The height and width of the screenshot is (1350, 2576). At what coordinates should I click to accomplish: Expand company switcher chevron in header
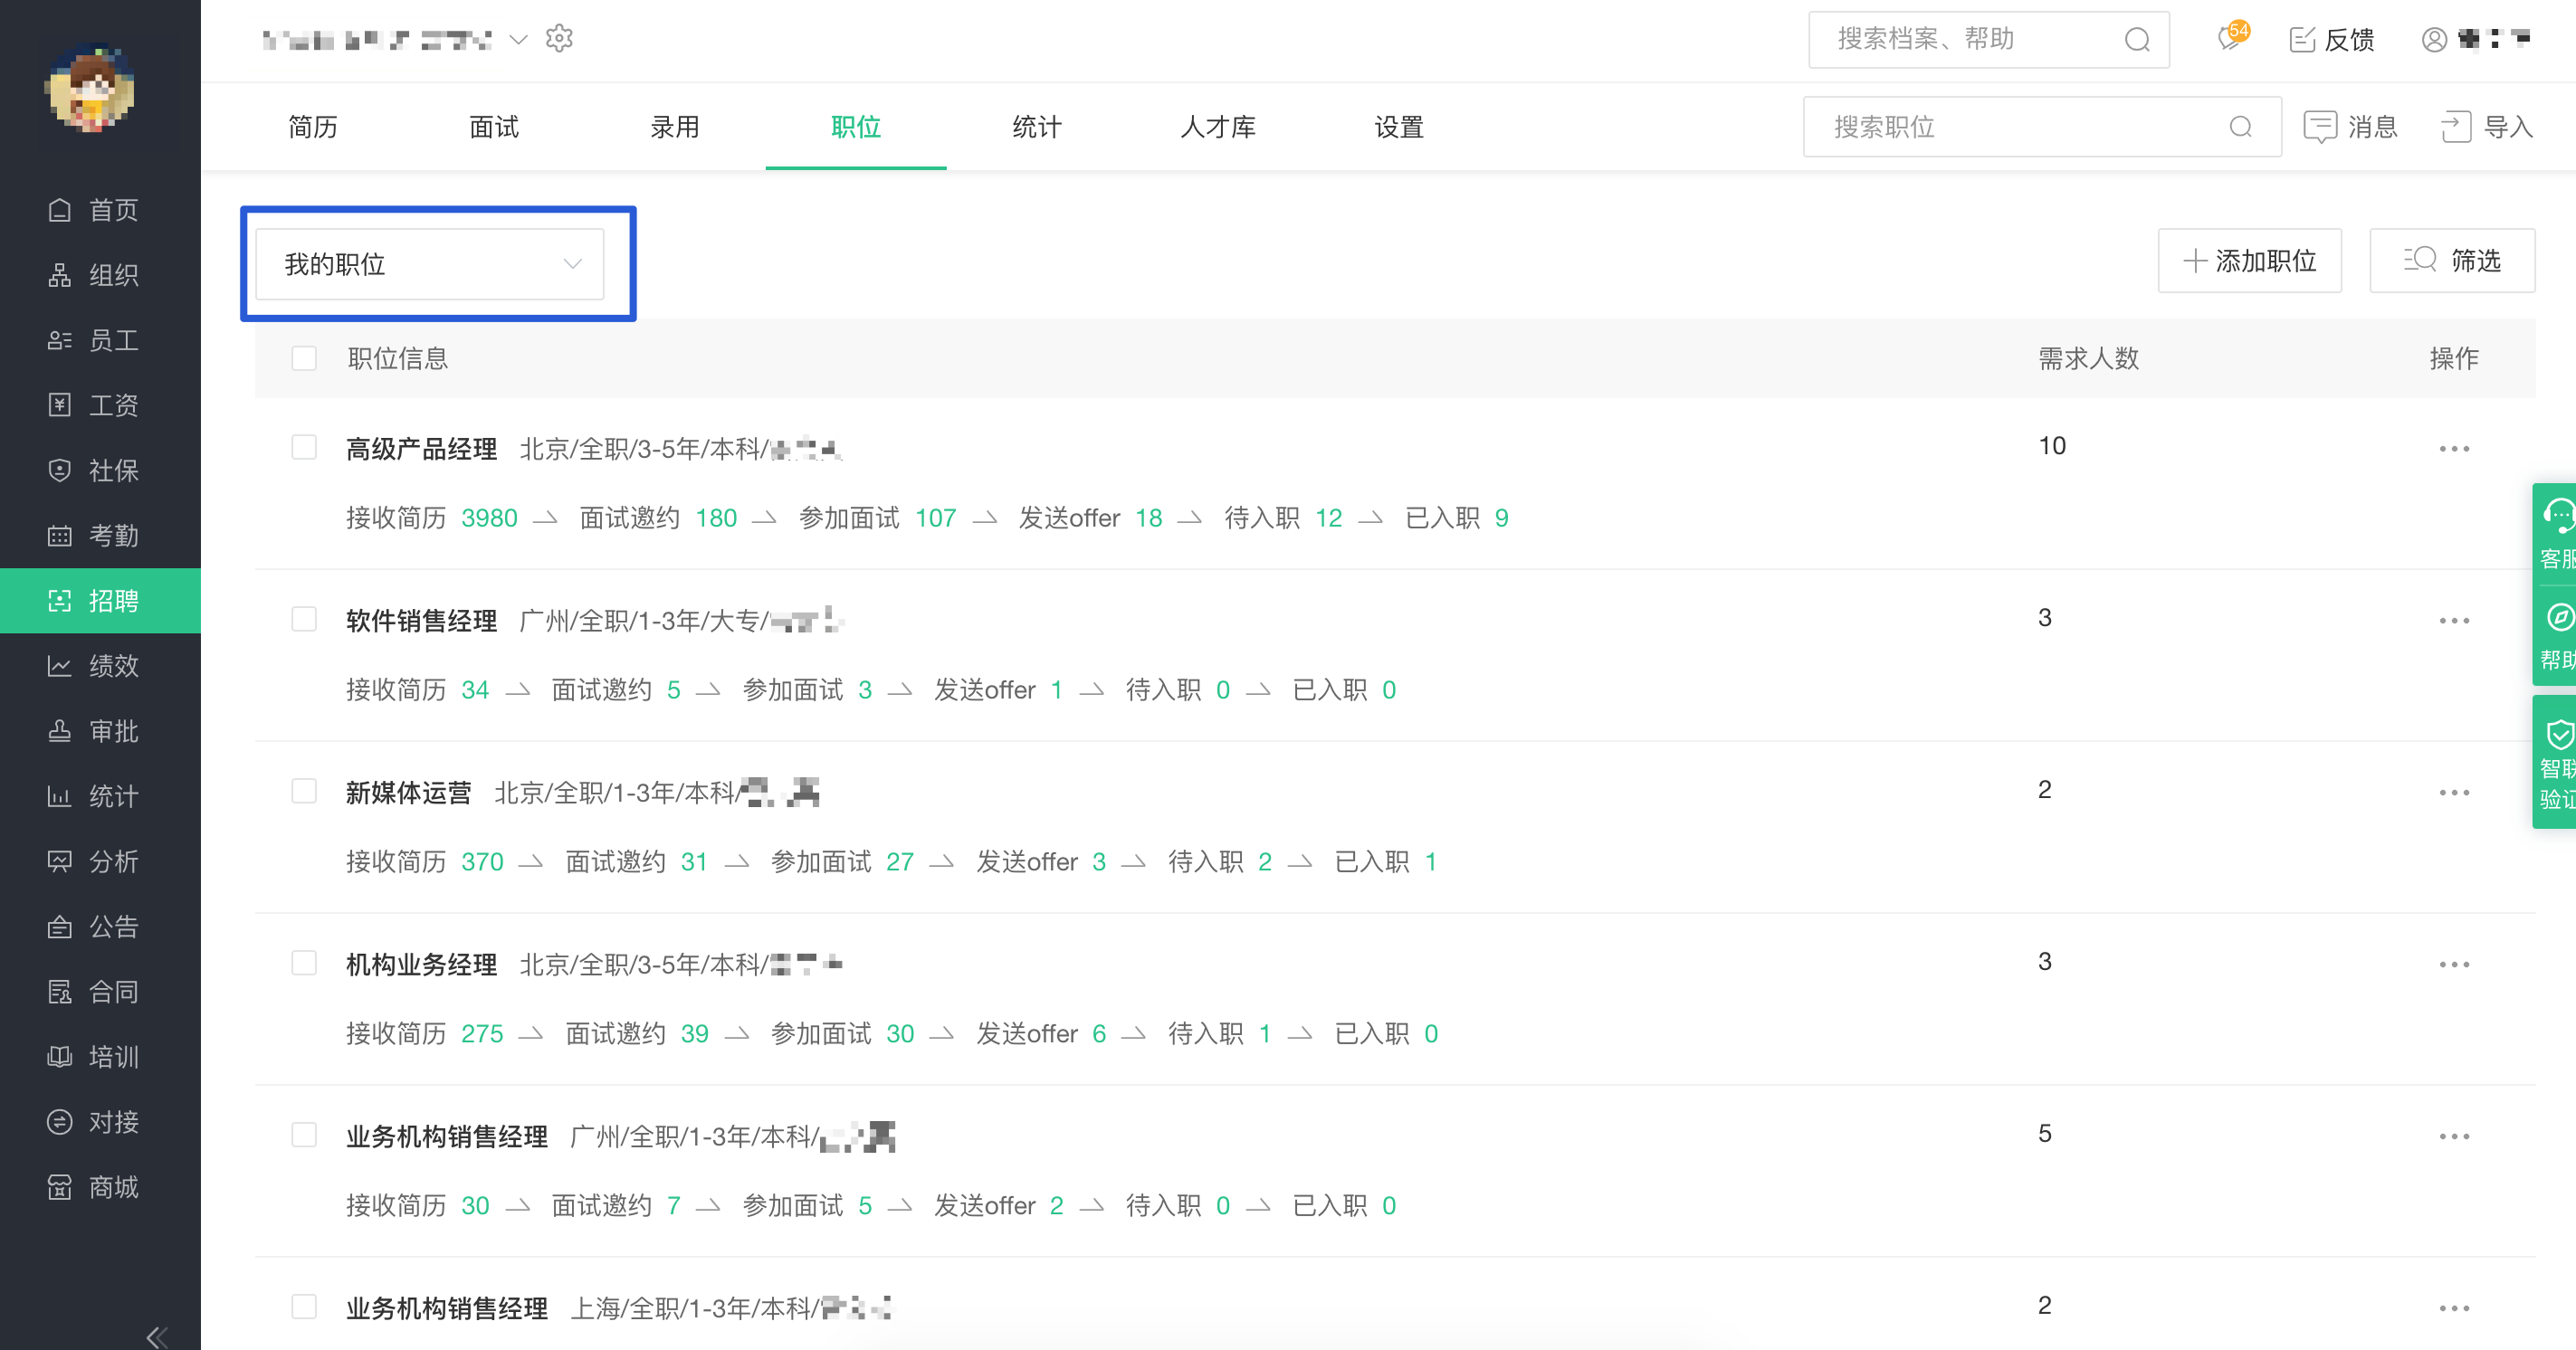tap(518, 40)
